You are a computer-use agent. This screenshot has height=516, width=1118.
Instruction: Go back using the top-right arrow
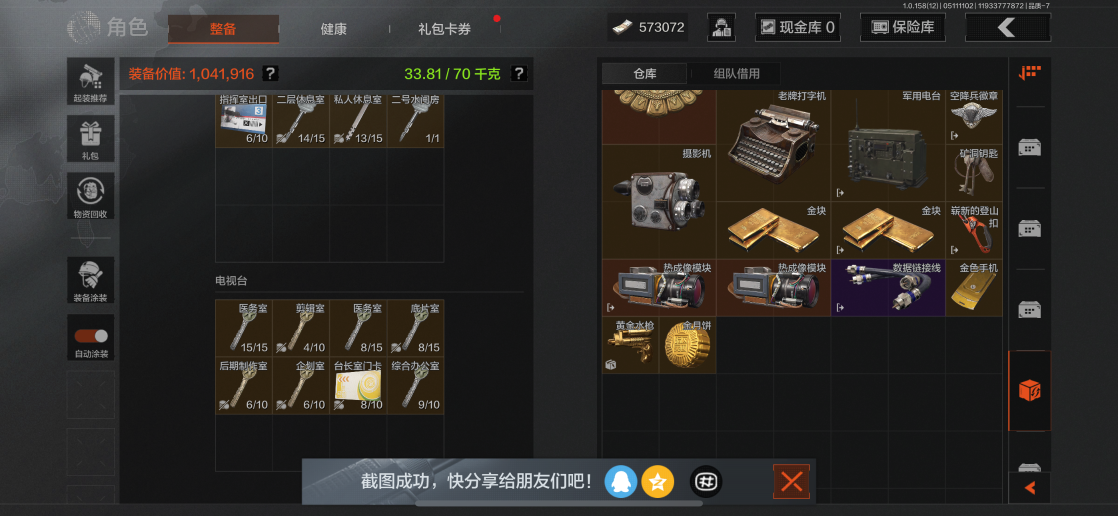tap(1007, 28)
